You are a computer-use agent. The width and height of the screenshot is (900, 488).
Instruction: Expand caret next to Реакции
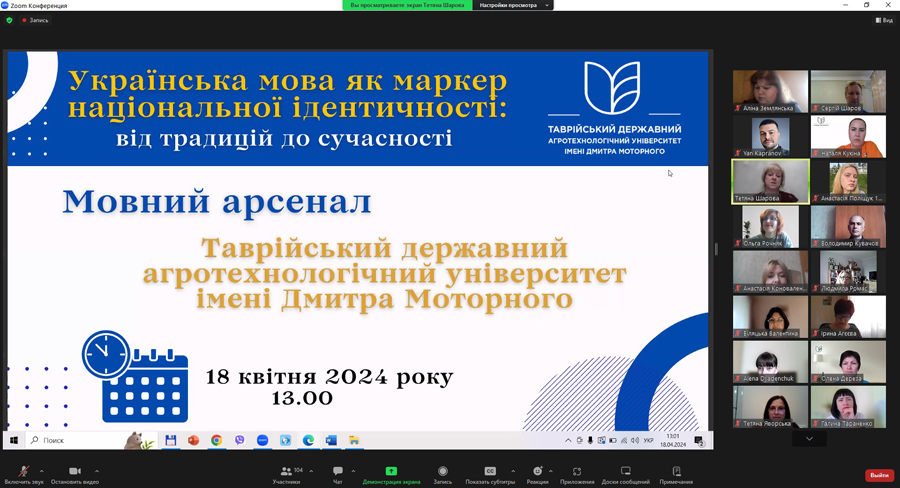tap(550, 471)
